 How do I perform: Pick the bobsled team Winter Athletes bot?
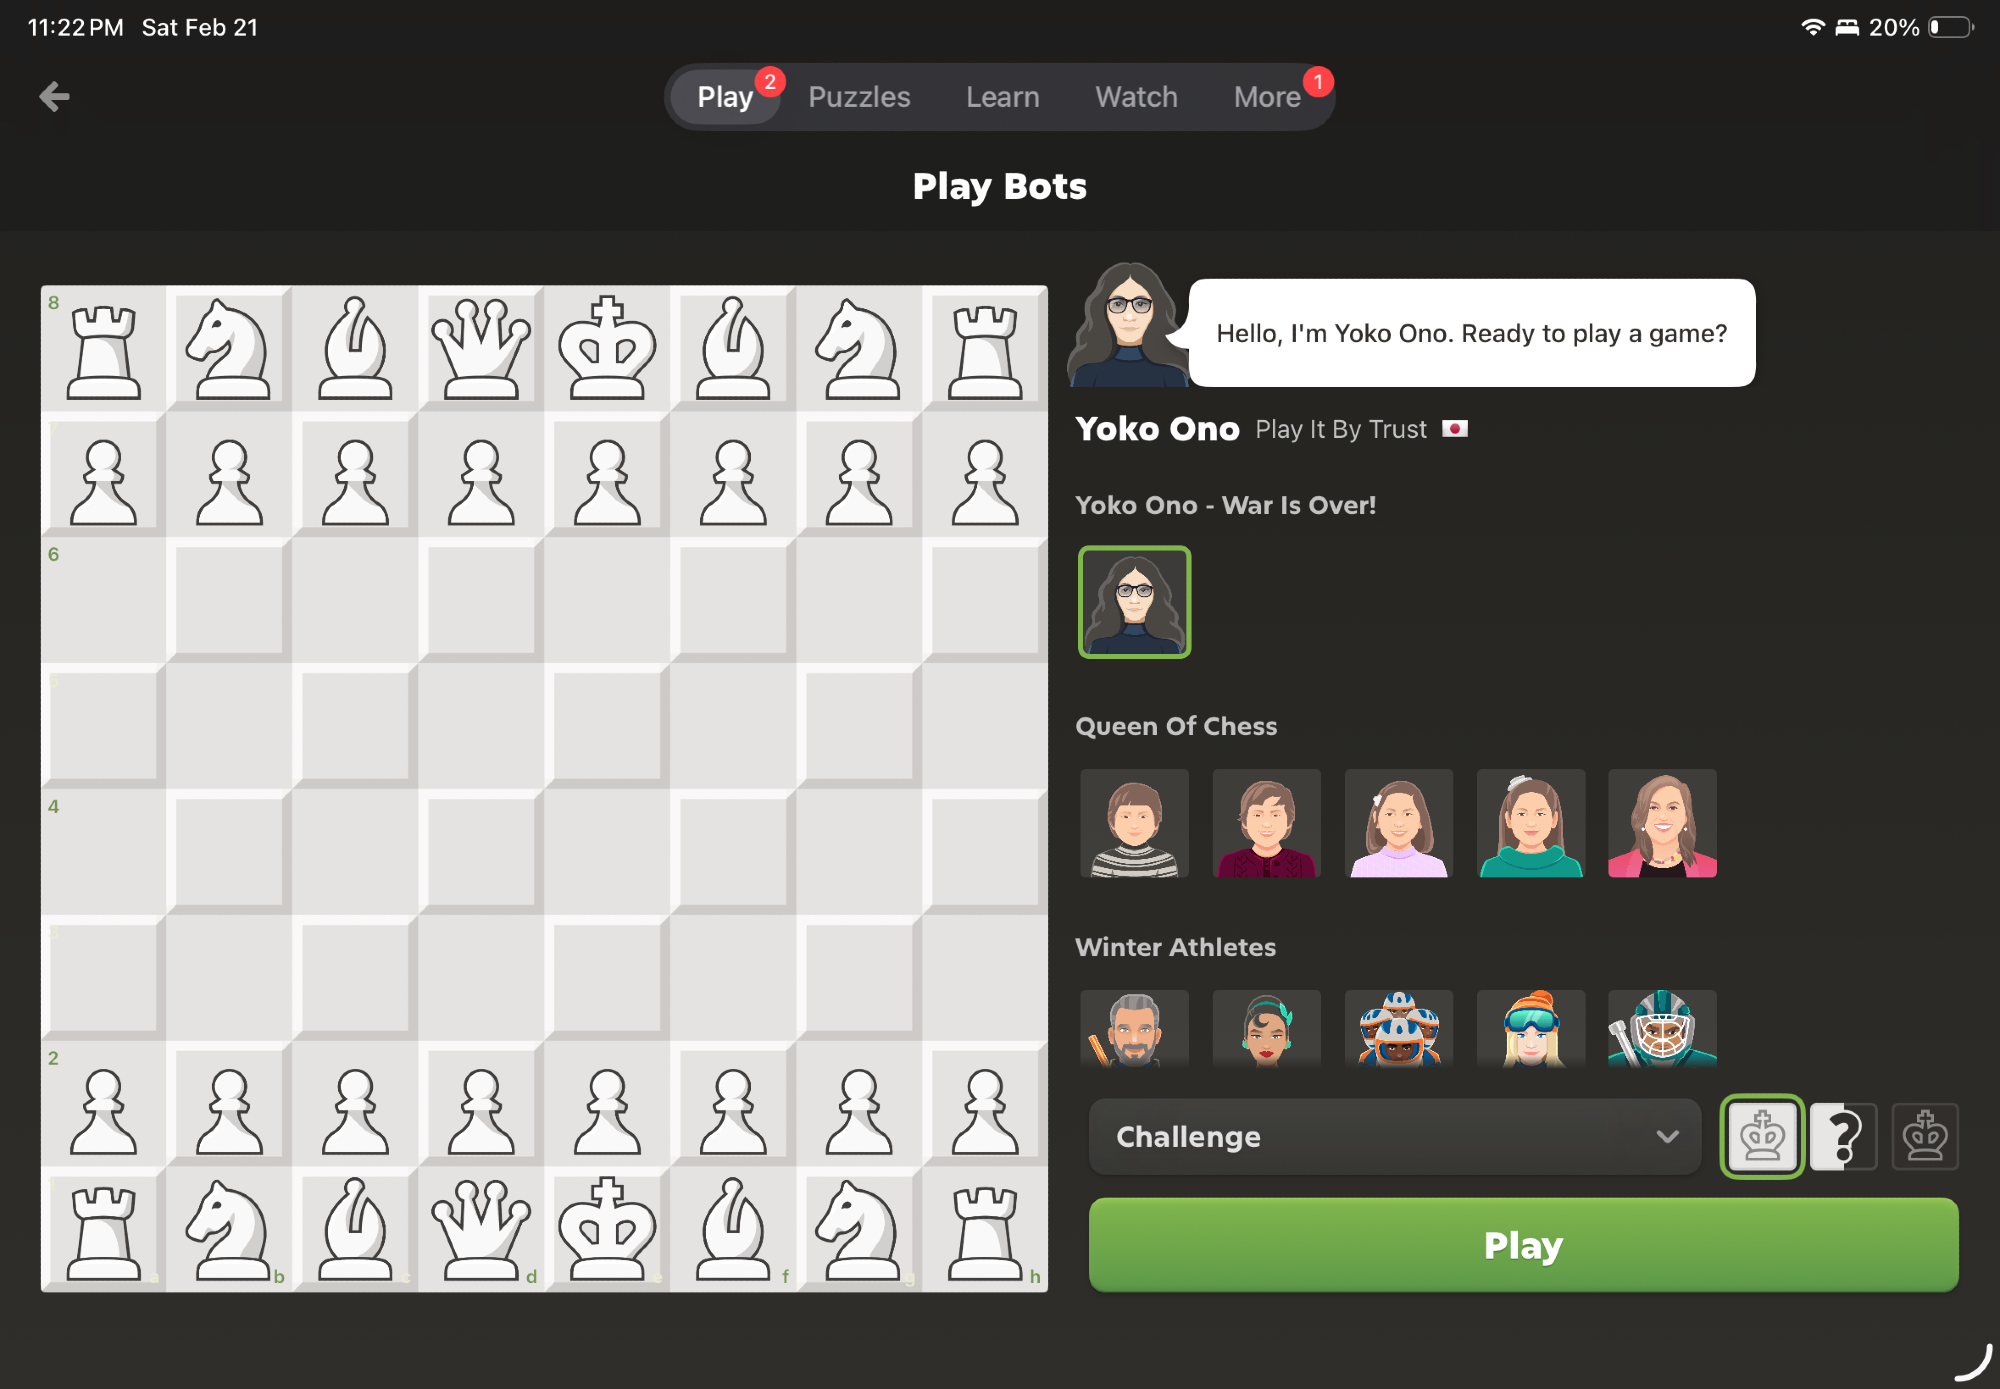tap(1398, 1029)
